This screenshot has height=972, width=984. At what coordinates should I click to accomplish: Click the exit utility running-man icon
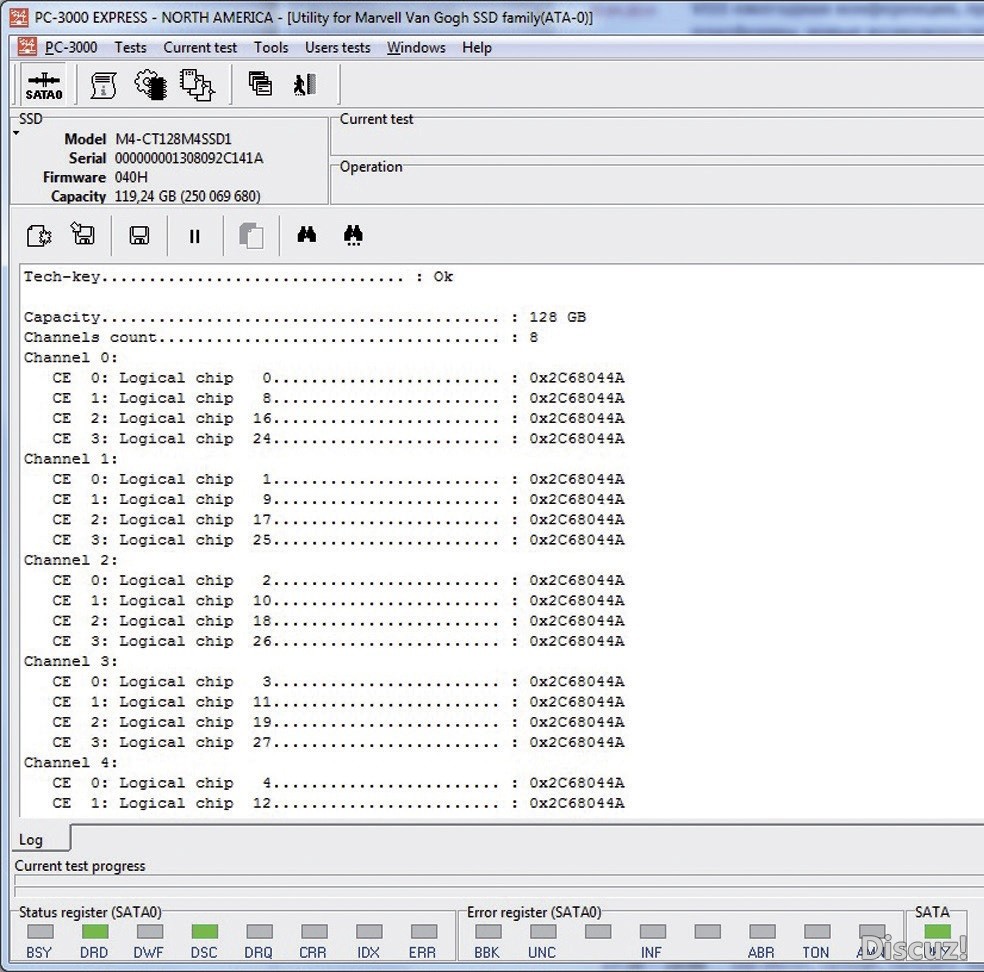click(x=305, y=85)
